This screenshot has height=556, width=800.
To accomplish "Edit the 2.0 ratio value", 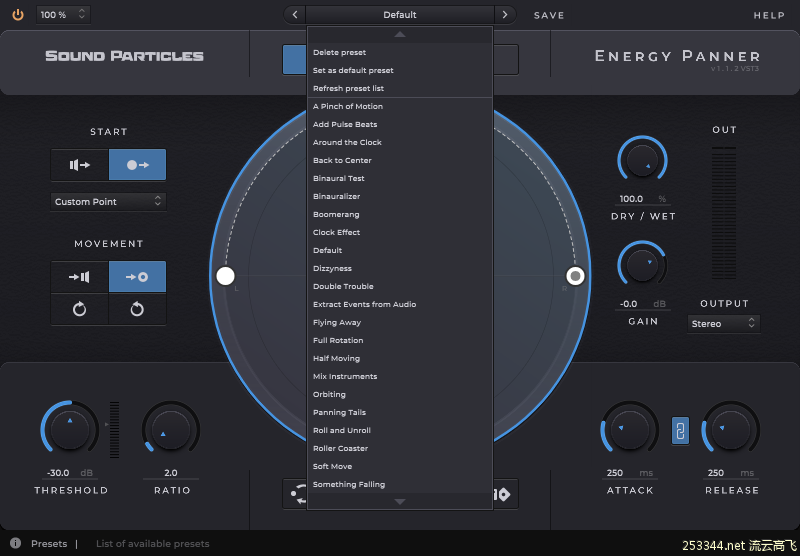I will [171, 473].
